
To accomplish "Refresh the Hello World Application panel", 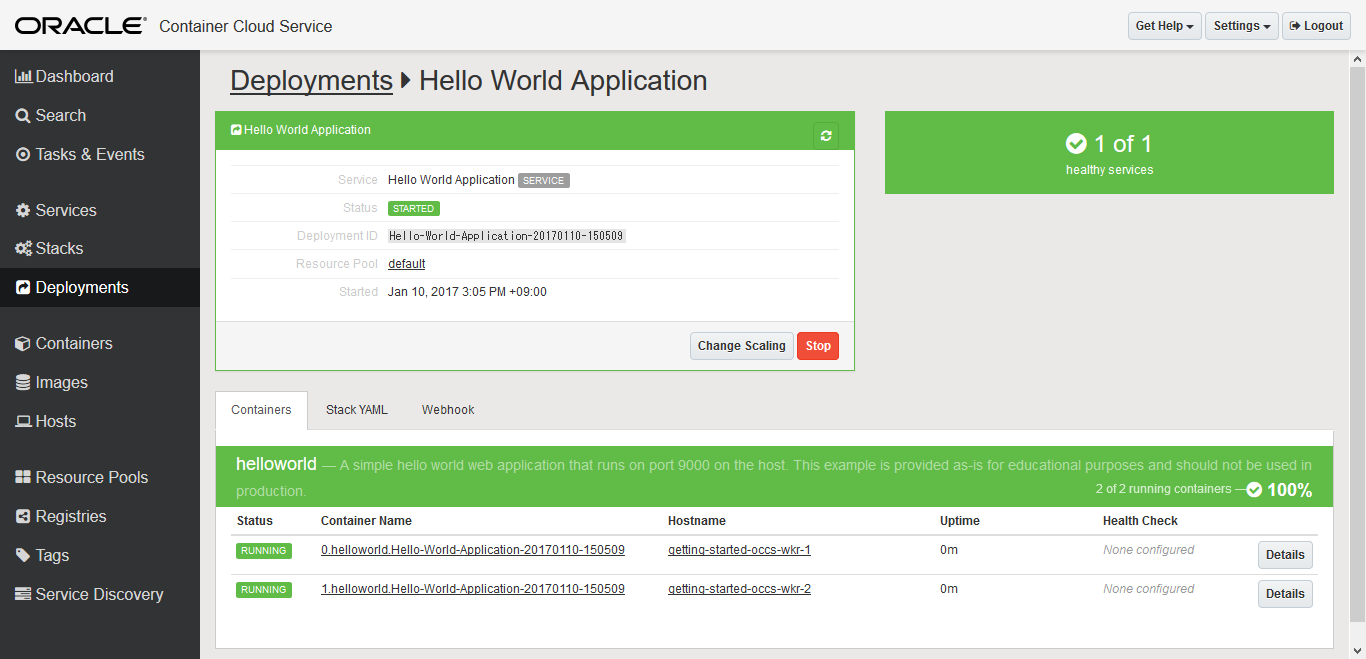I will [x=826, y=135].
